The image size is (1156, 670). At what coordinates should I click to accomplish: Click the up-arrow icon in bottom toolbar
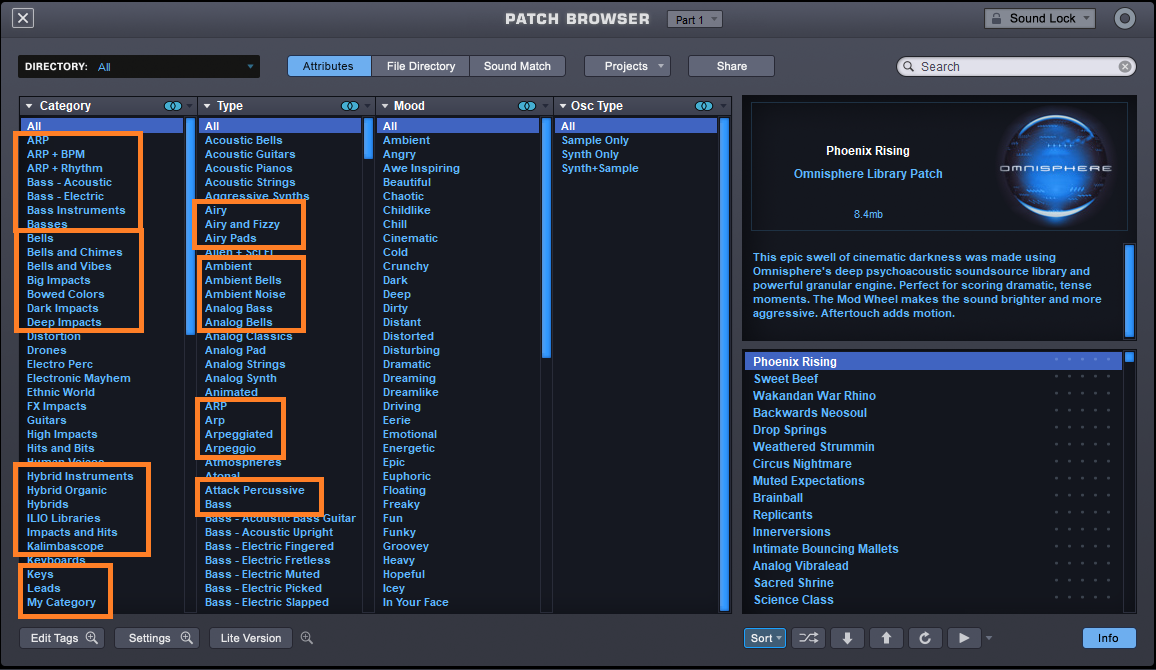click(x=887, y=637)
